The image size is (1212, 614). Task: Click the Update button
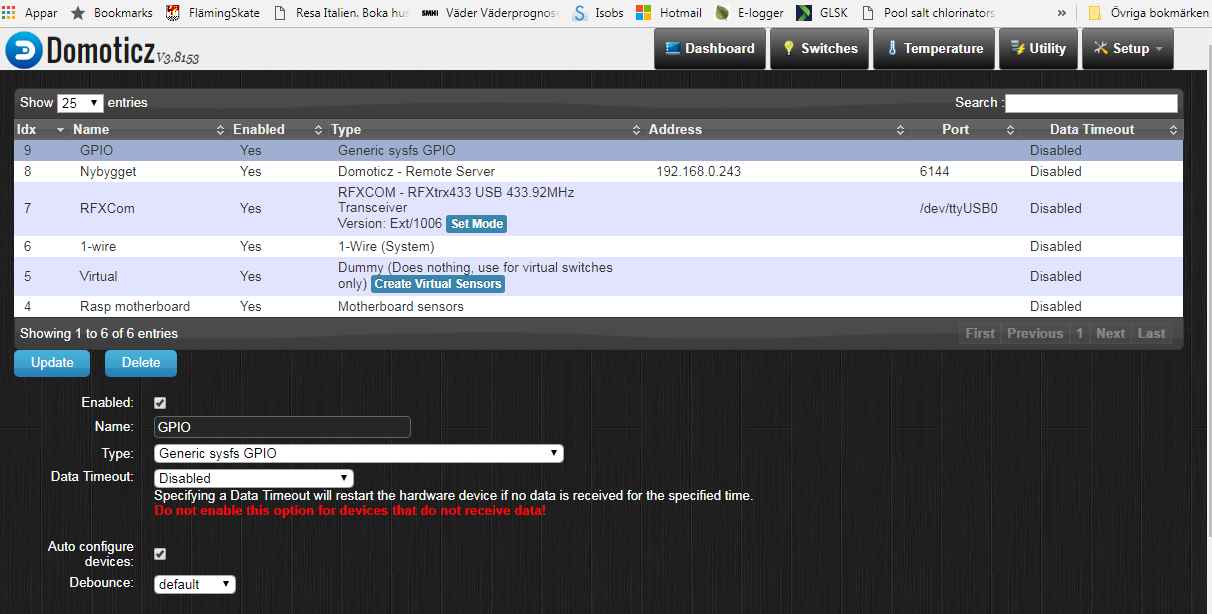[x=52, y=363]
